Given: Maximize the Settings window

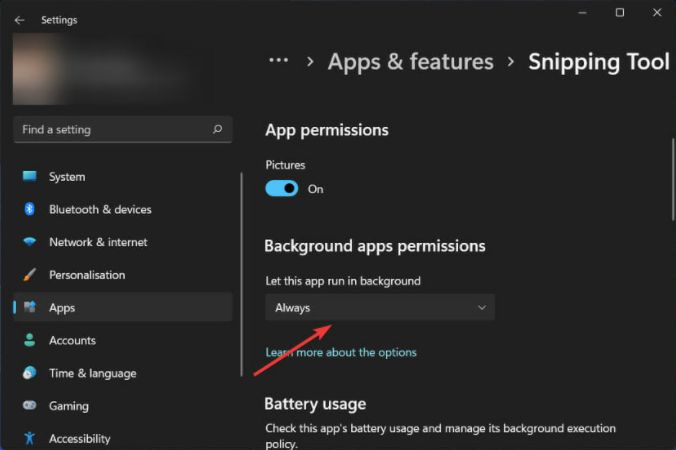Looking at the screenshot, I should tap(620, 12).
